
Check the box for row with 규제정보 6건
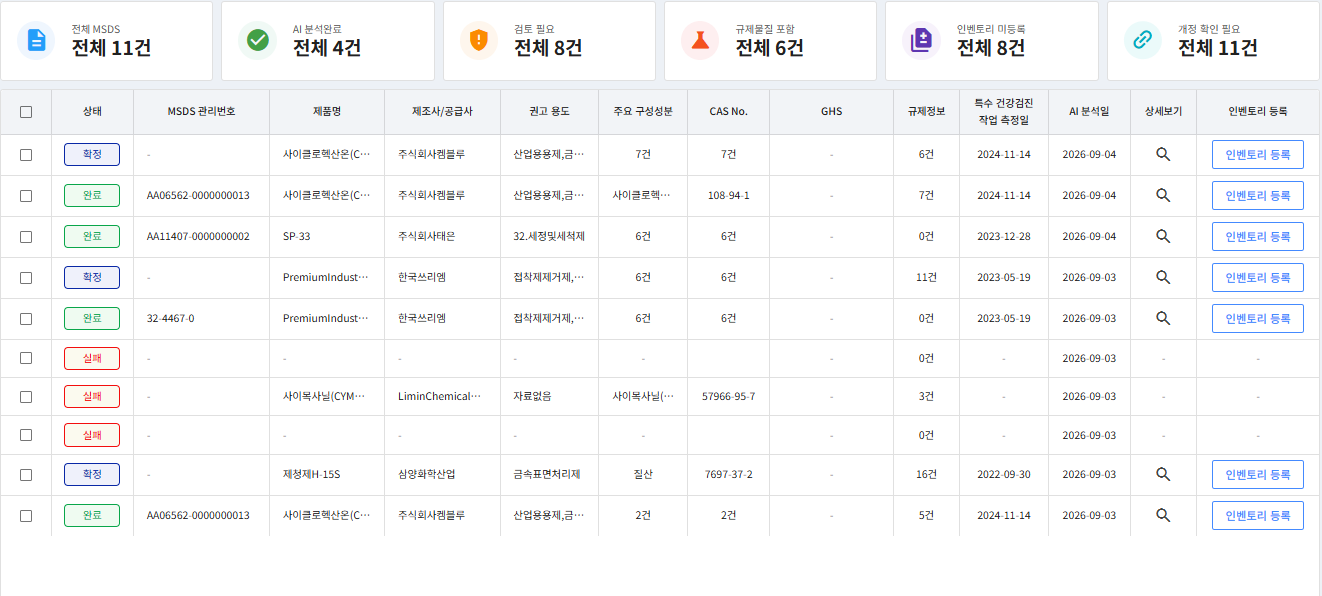point(26,155)
